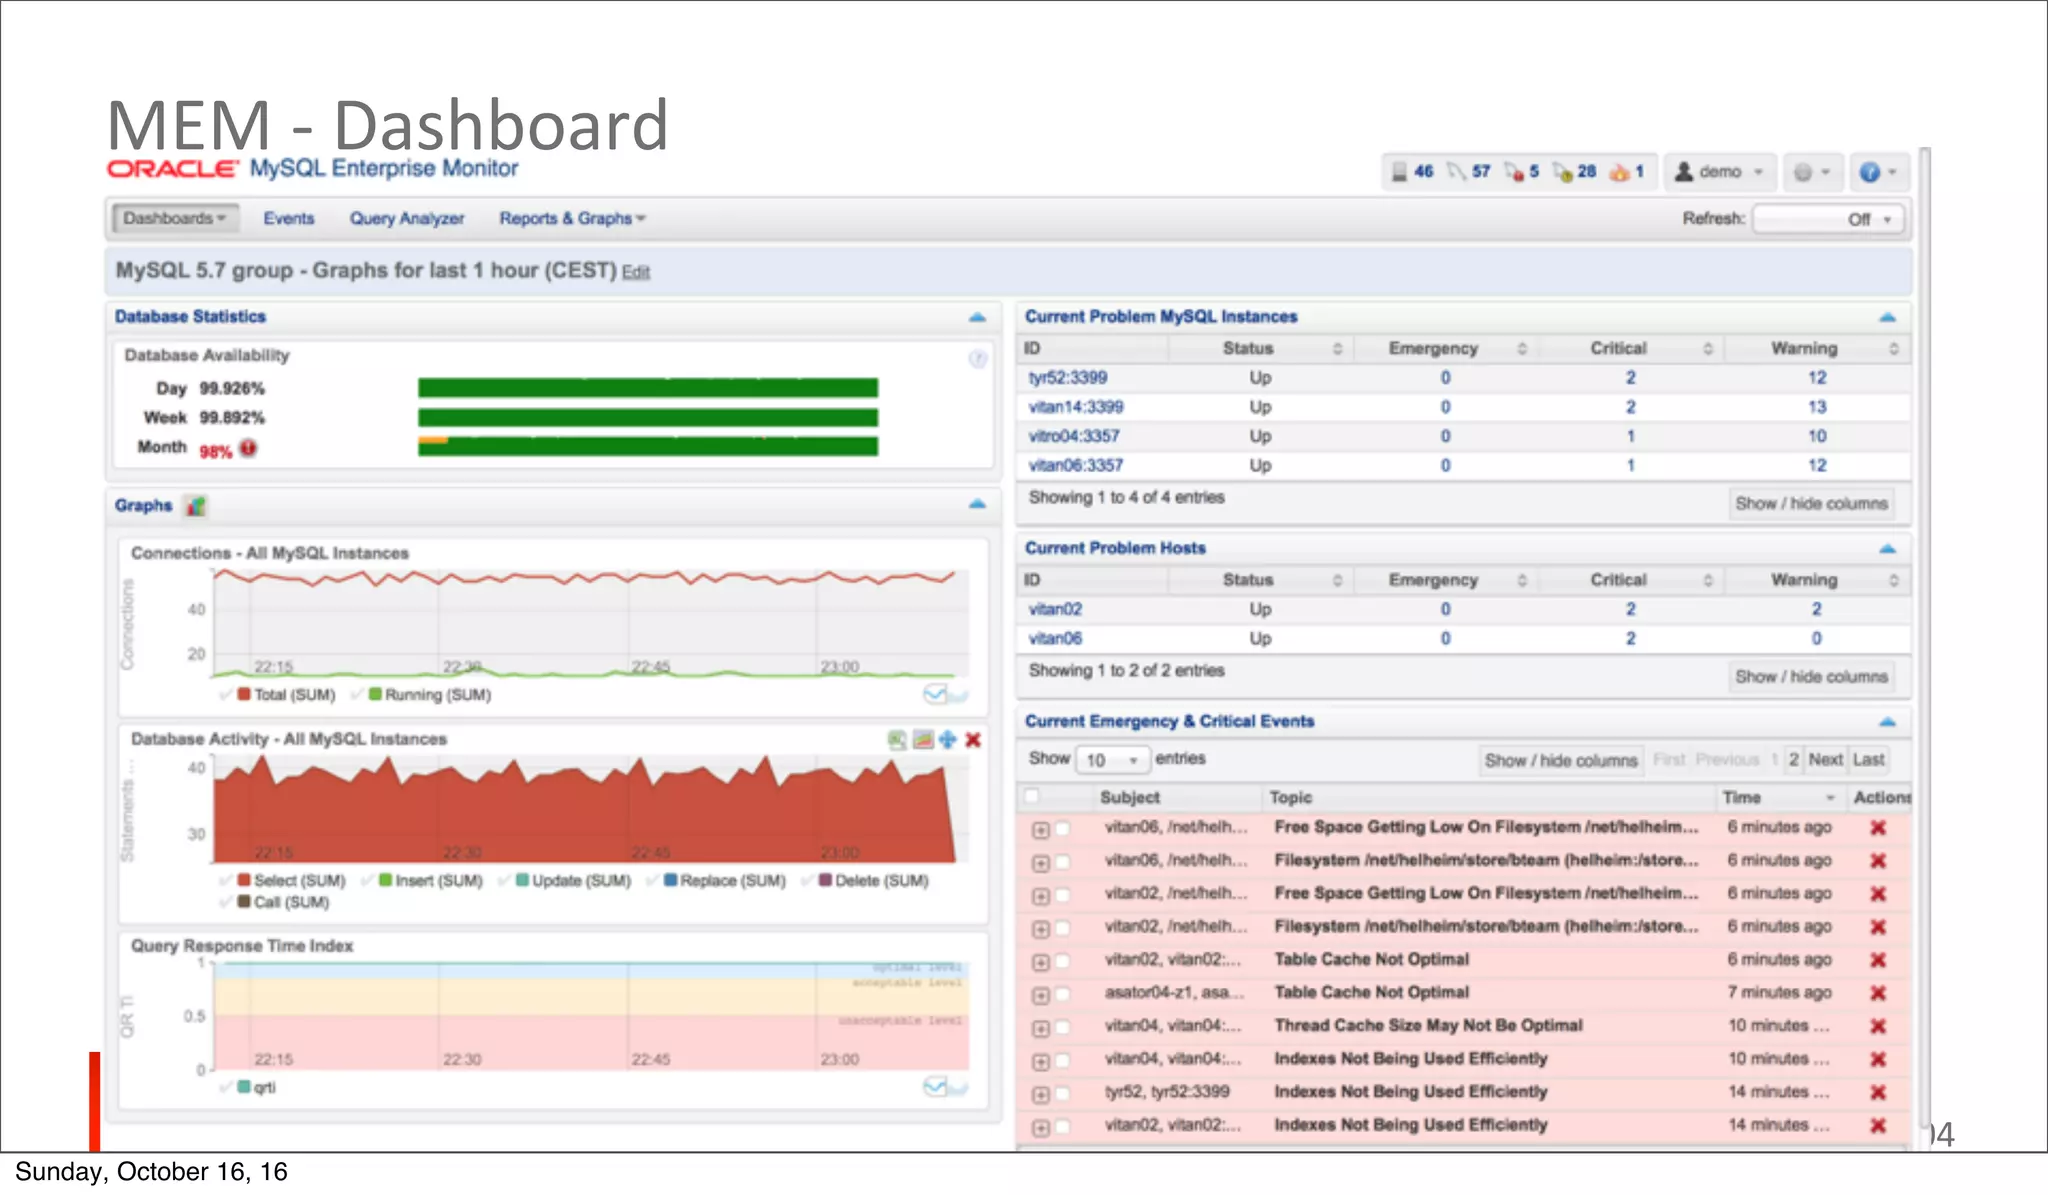
Task: Click the graph configuration icon beside Graphs heading
Action: (196, 506)
